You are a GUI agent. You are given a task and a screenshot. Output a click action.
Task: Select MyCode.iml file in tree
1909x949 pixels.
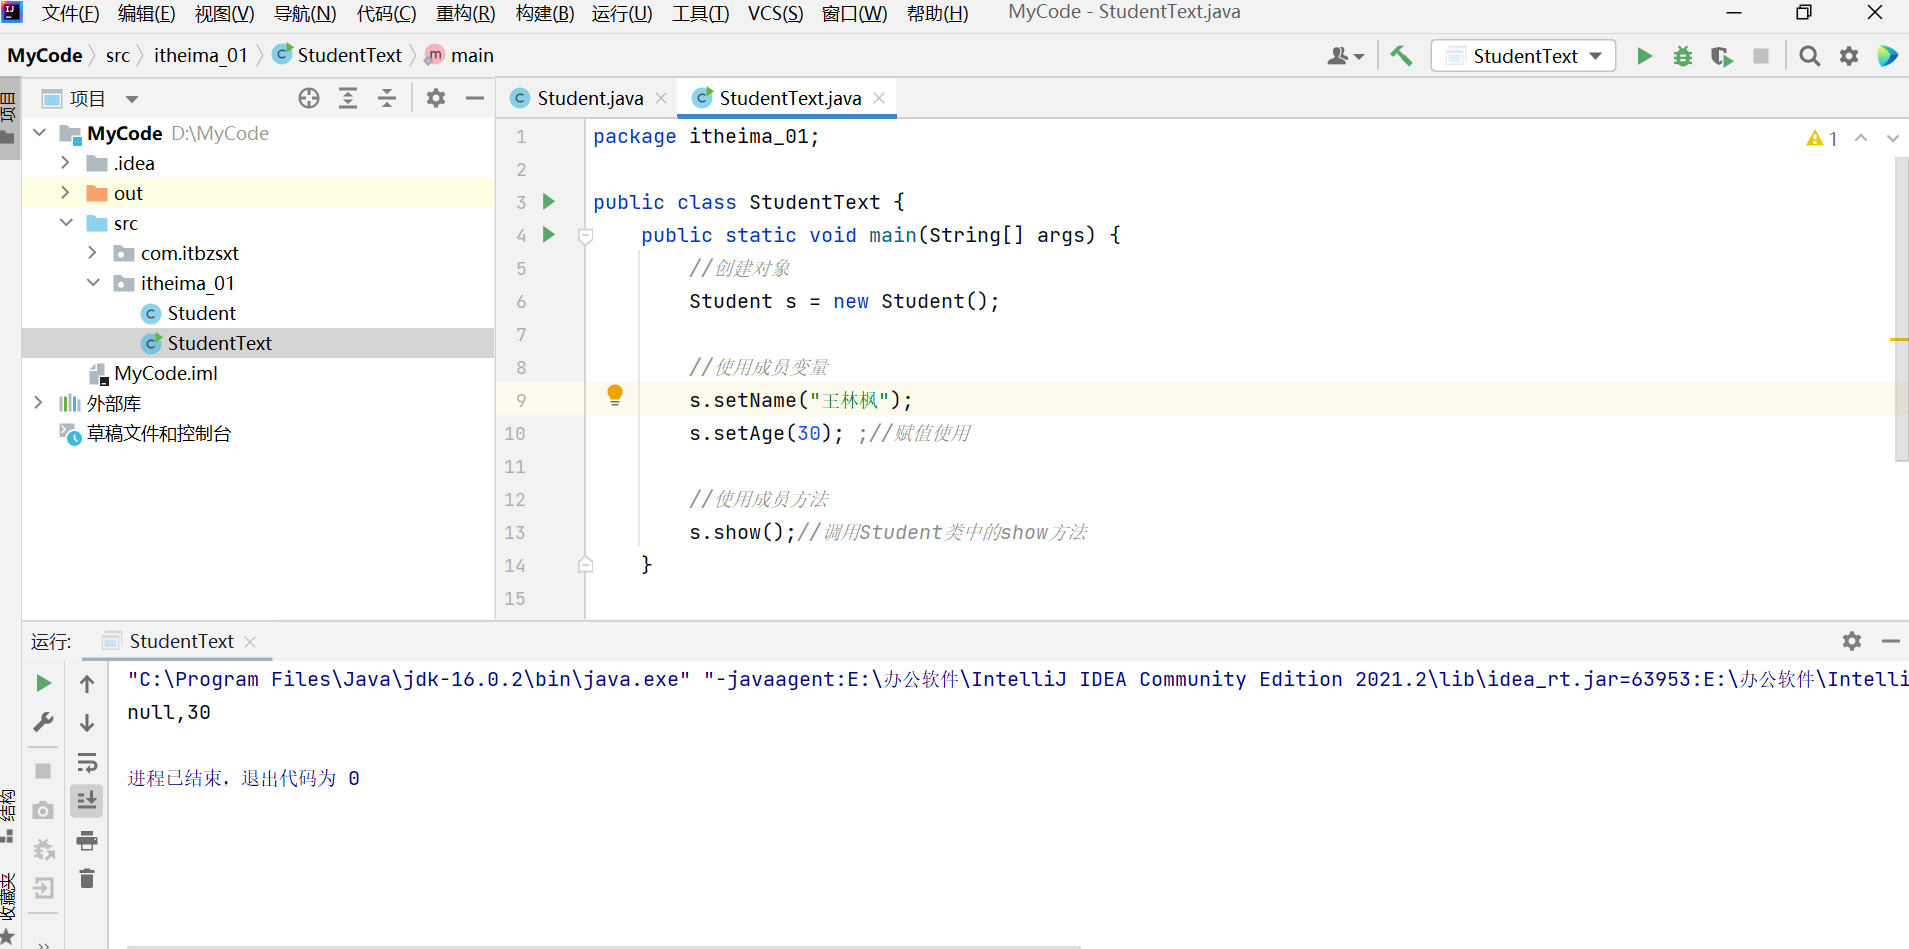(165, 373)
